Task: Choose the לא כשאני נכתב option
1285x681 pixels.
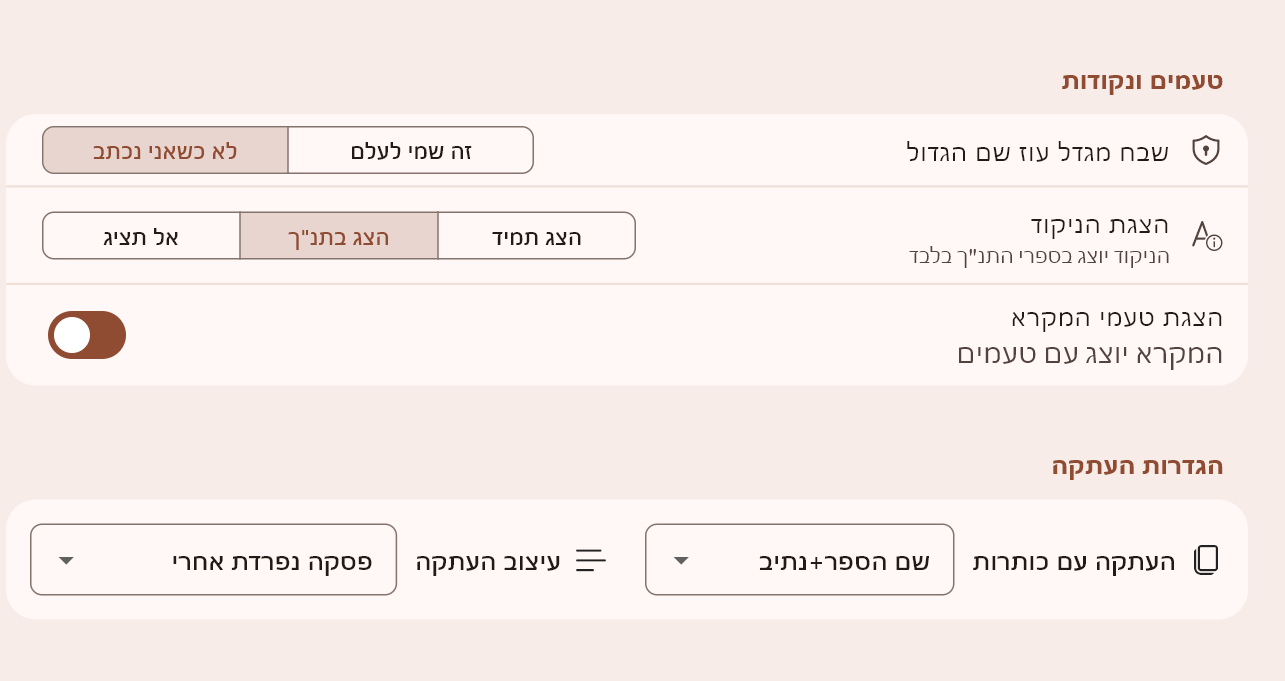Action: (165, 150)
